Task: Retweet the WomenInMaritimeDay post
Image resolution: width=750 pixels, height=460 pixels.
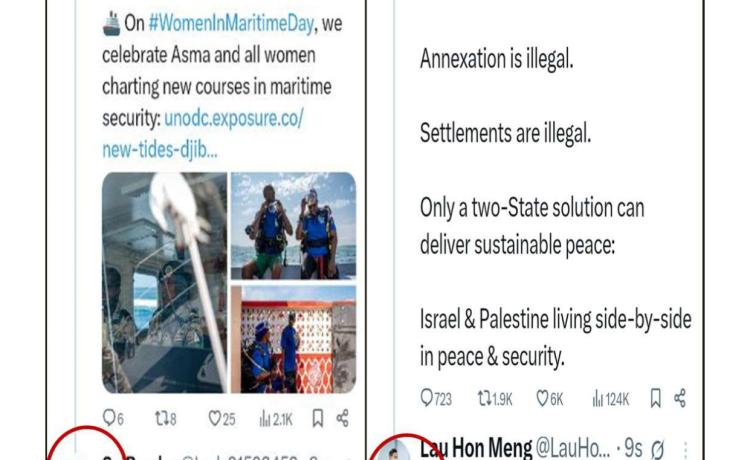Action: tap(166, 419)
